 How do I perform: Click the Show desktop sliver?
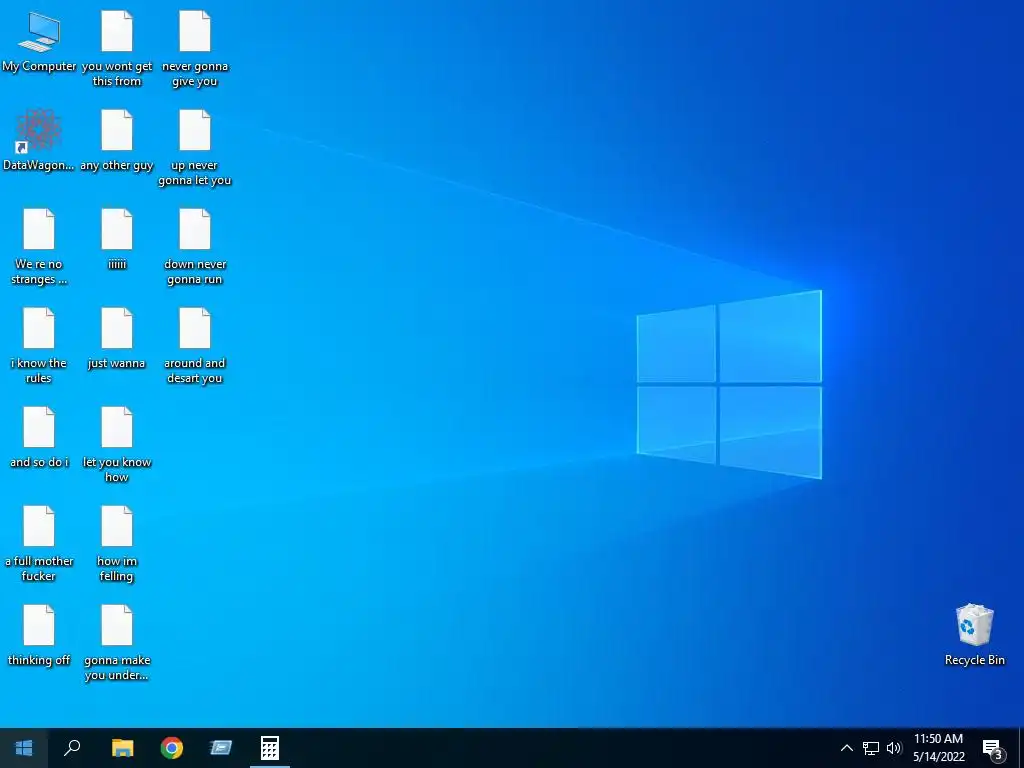coord(1021,748)
